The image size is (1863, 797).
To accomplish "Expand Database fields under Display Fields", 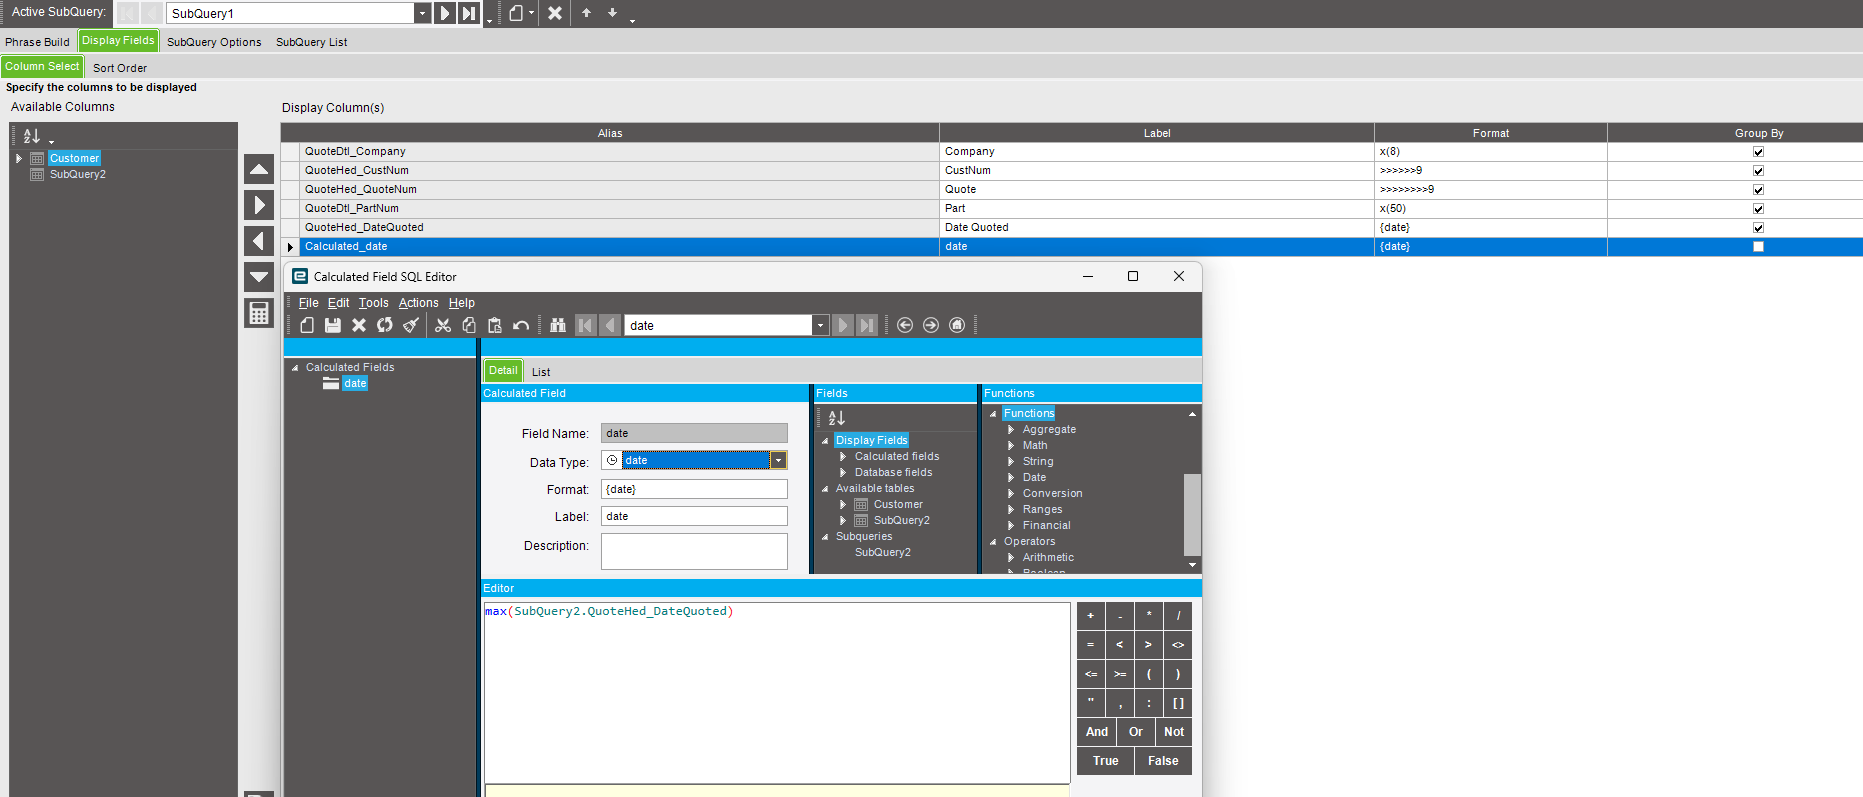I will pos(843,473).
